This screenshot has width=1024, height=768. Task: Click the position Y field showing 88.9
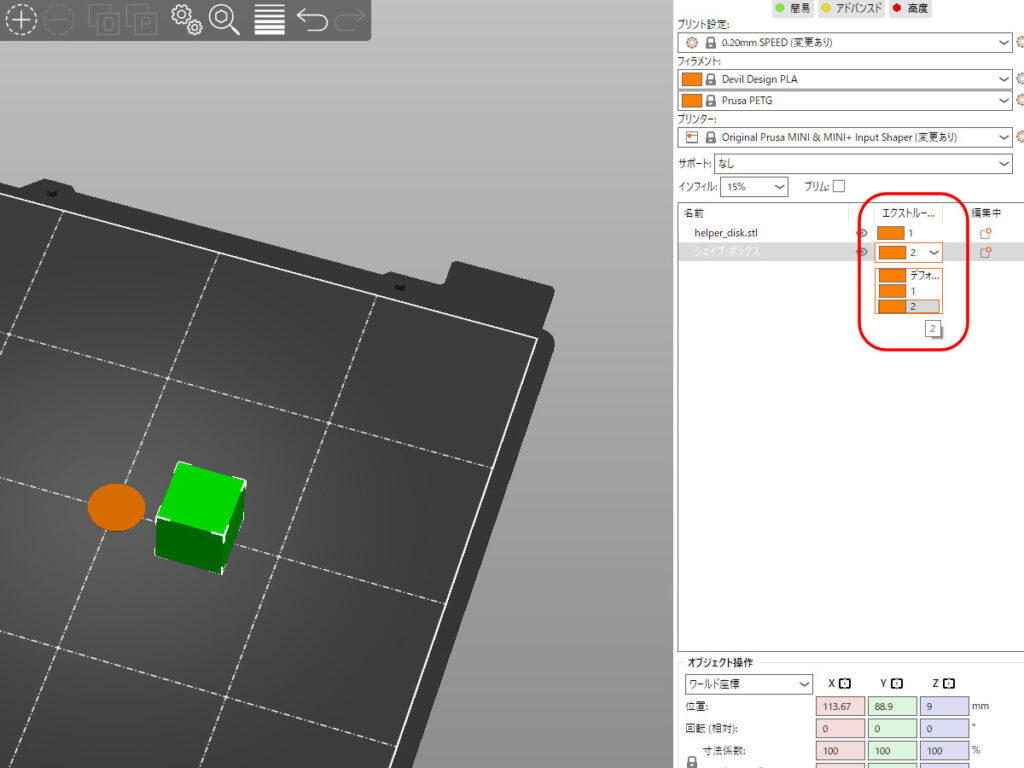(892, 706)
